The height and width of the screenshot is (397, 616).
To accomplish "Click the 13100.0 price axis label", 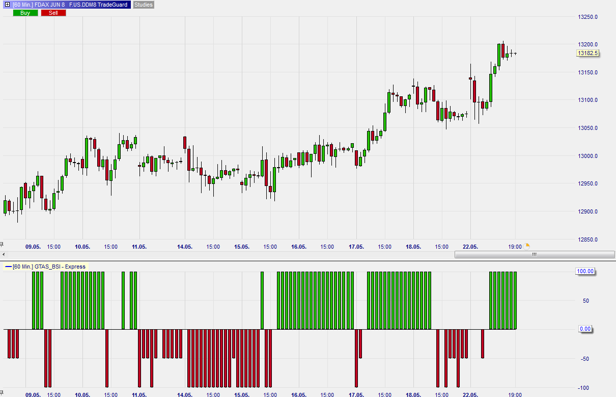I will point(588,100).
